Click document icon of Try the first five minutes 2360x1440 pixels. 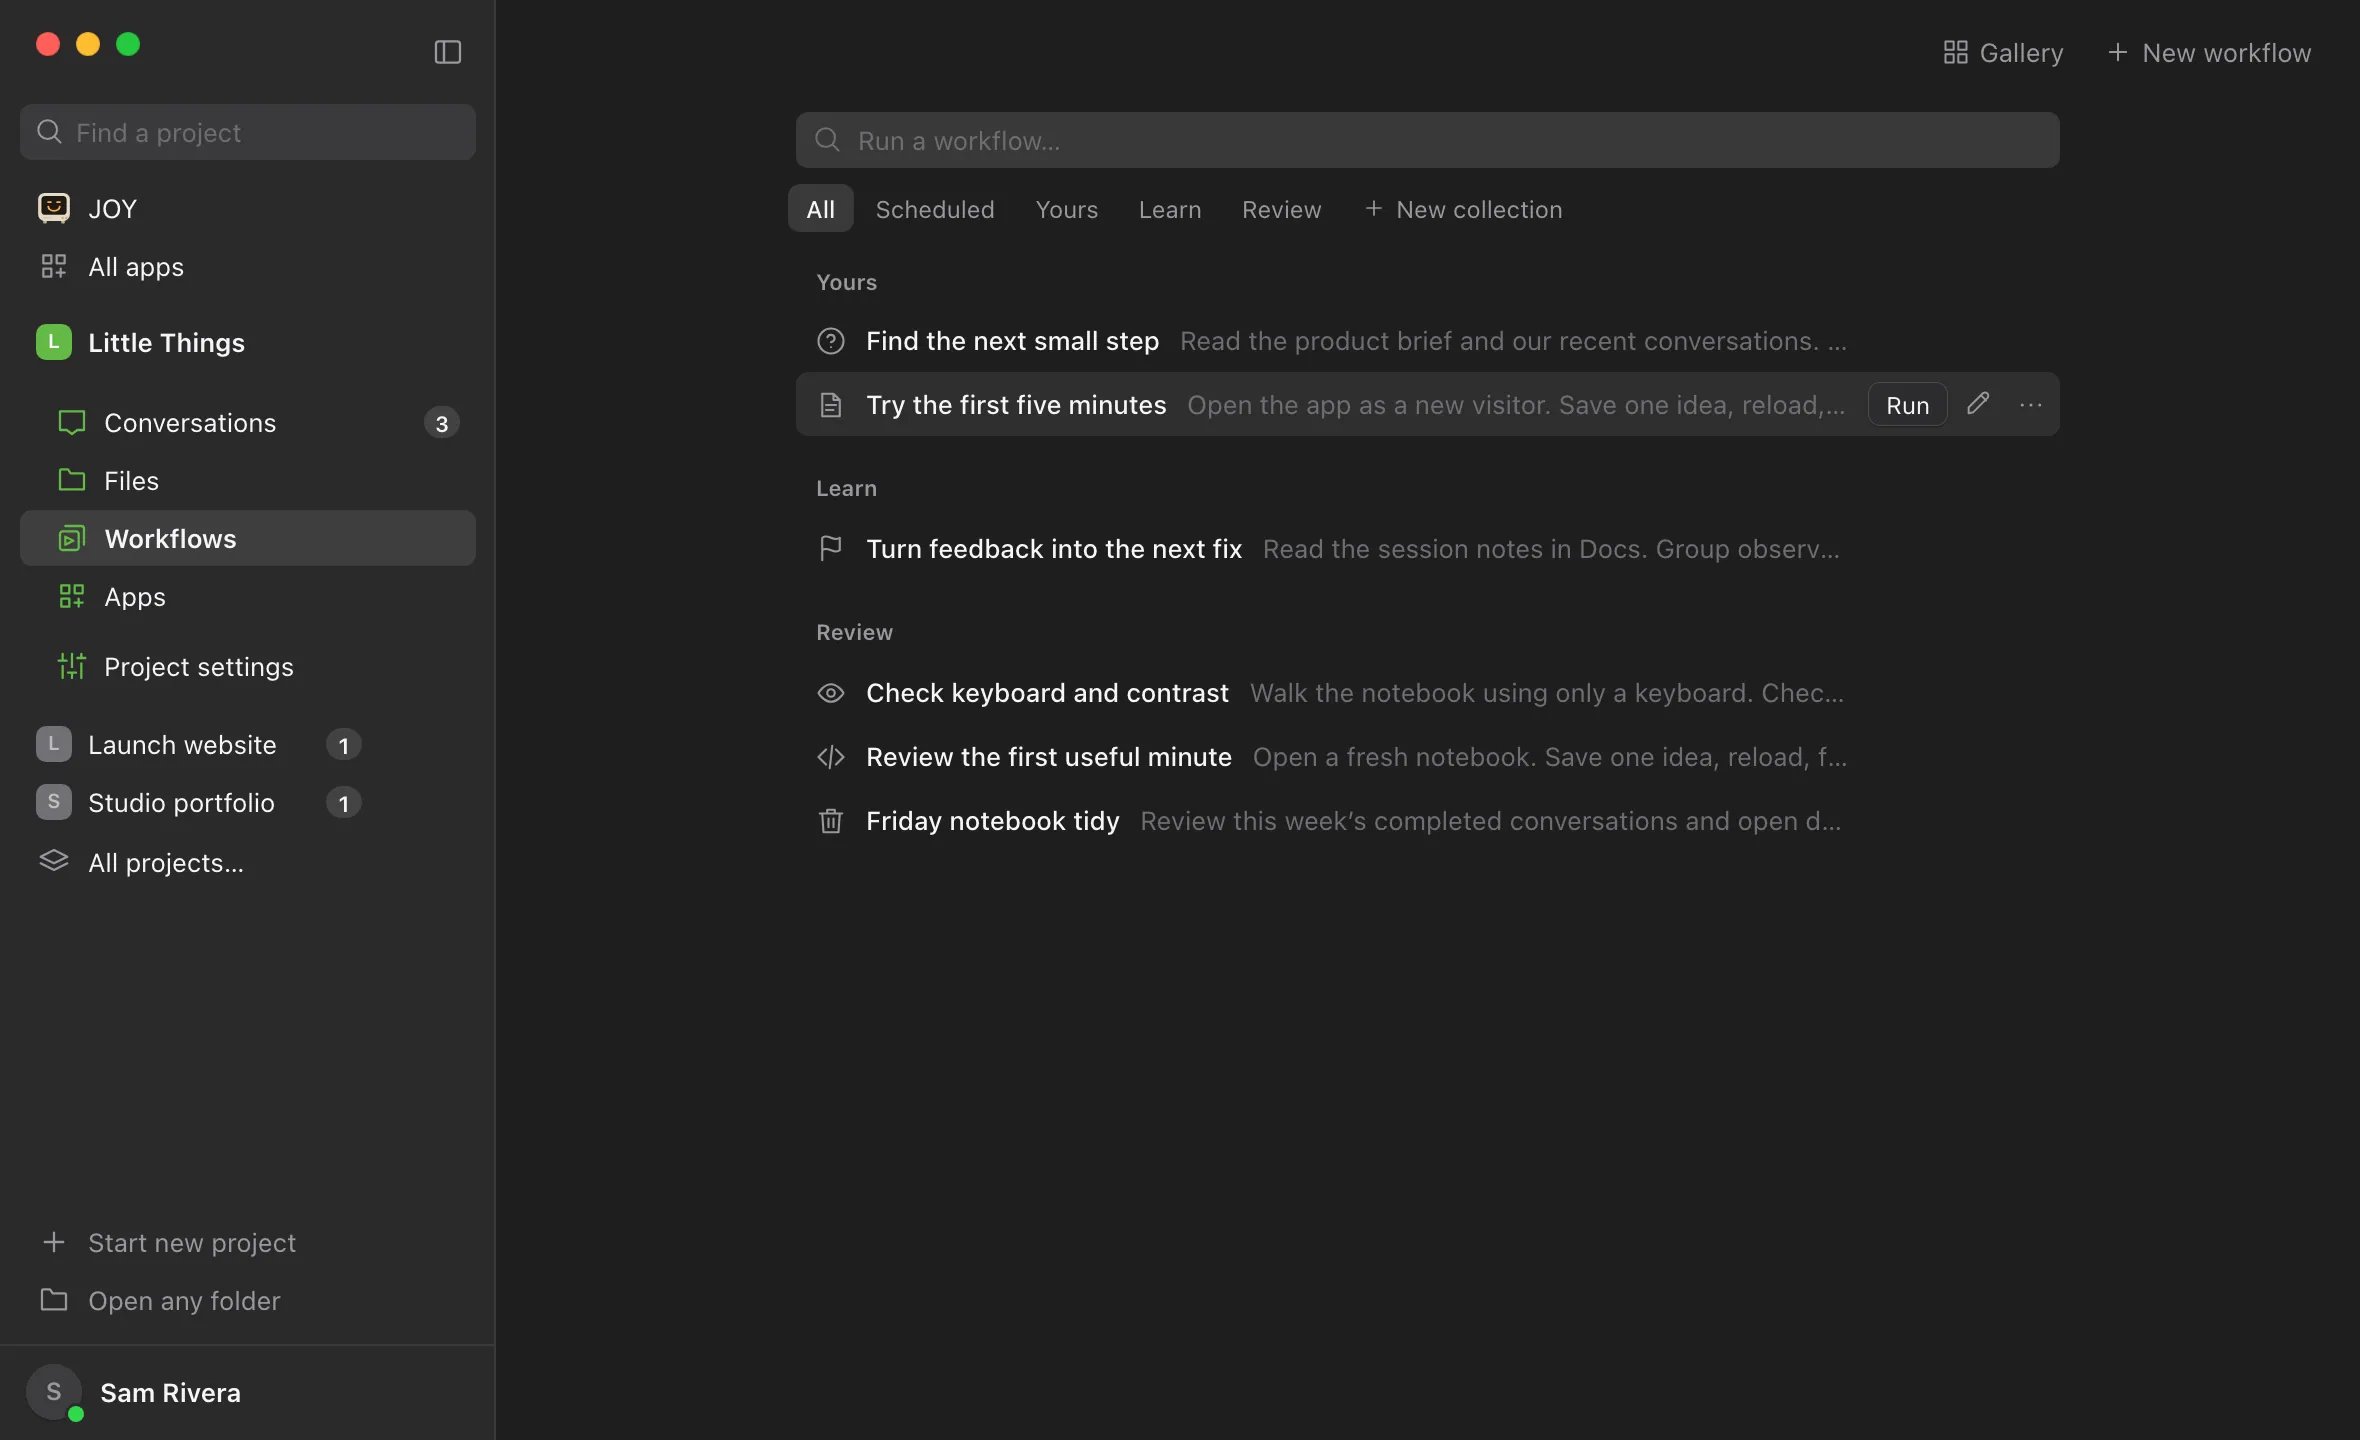coord(830,405)
